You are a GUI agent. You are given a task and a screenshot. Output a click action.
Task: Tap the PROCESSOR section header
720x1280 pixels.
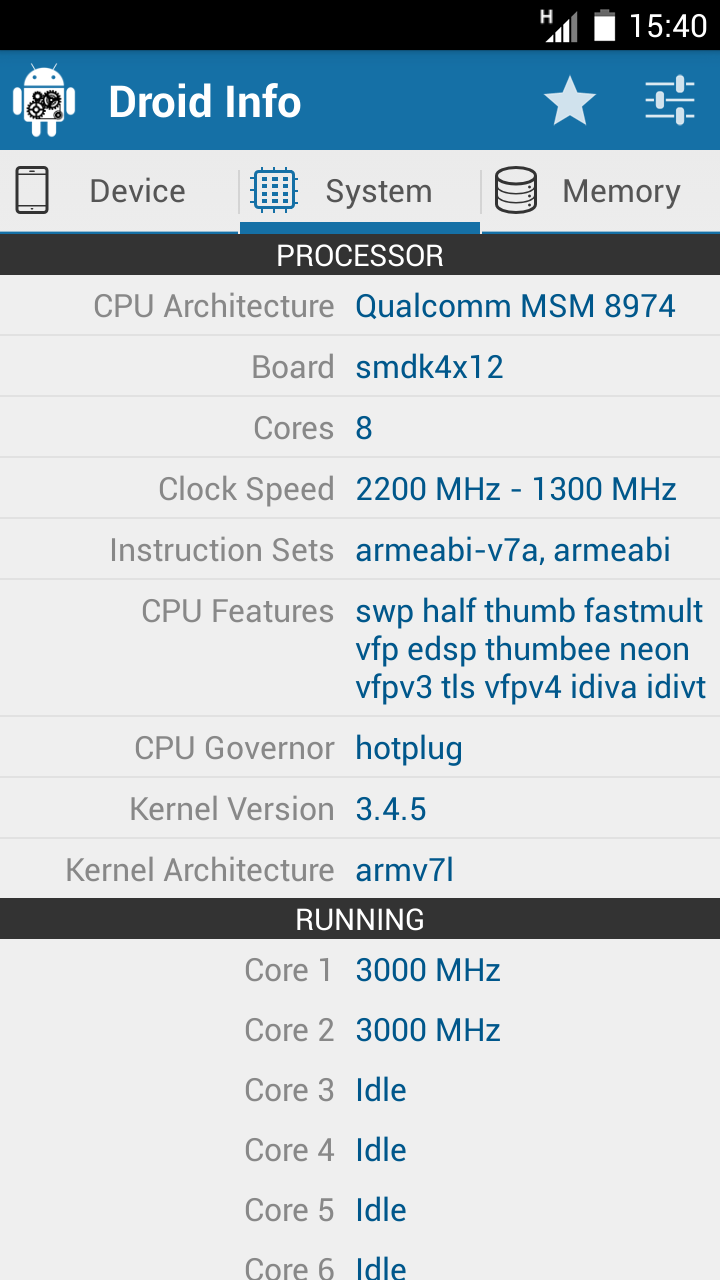coord(360,255)
